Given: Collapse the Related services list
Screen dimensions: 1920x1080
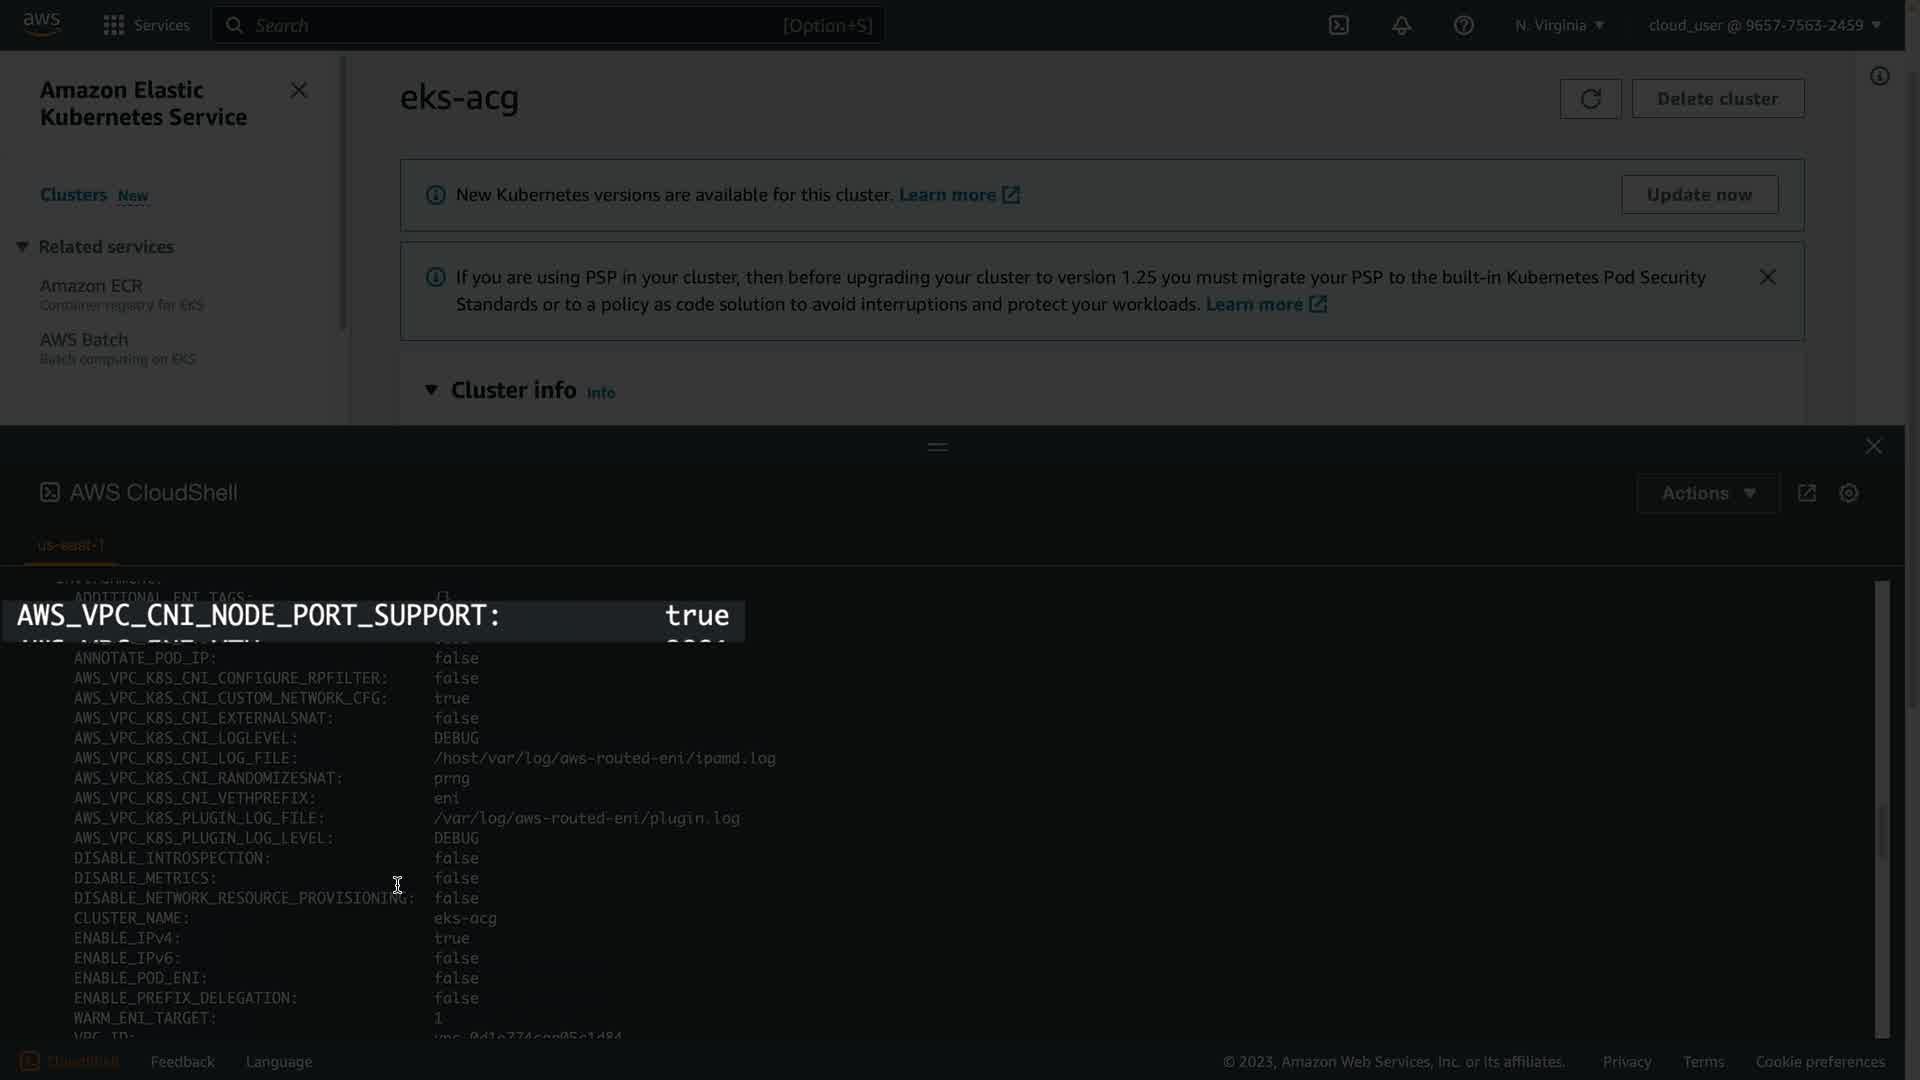Looking at the screenshot, I should click(x=22, y=247).
